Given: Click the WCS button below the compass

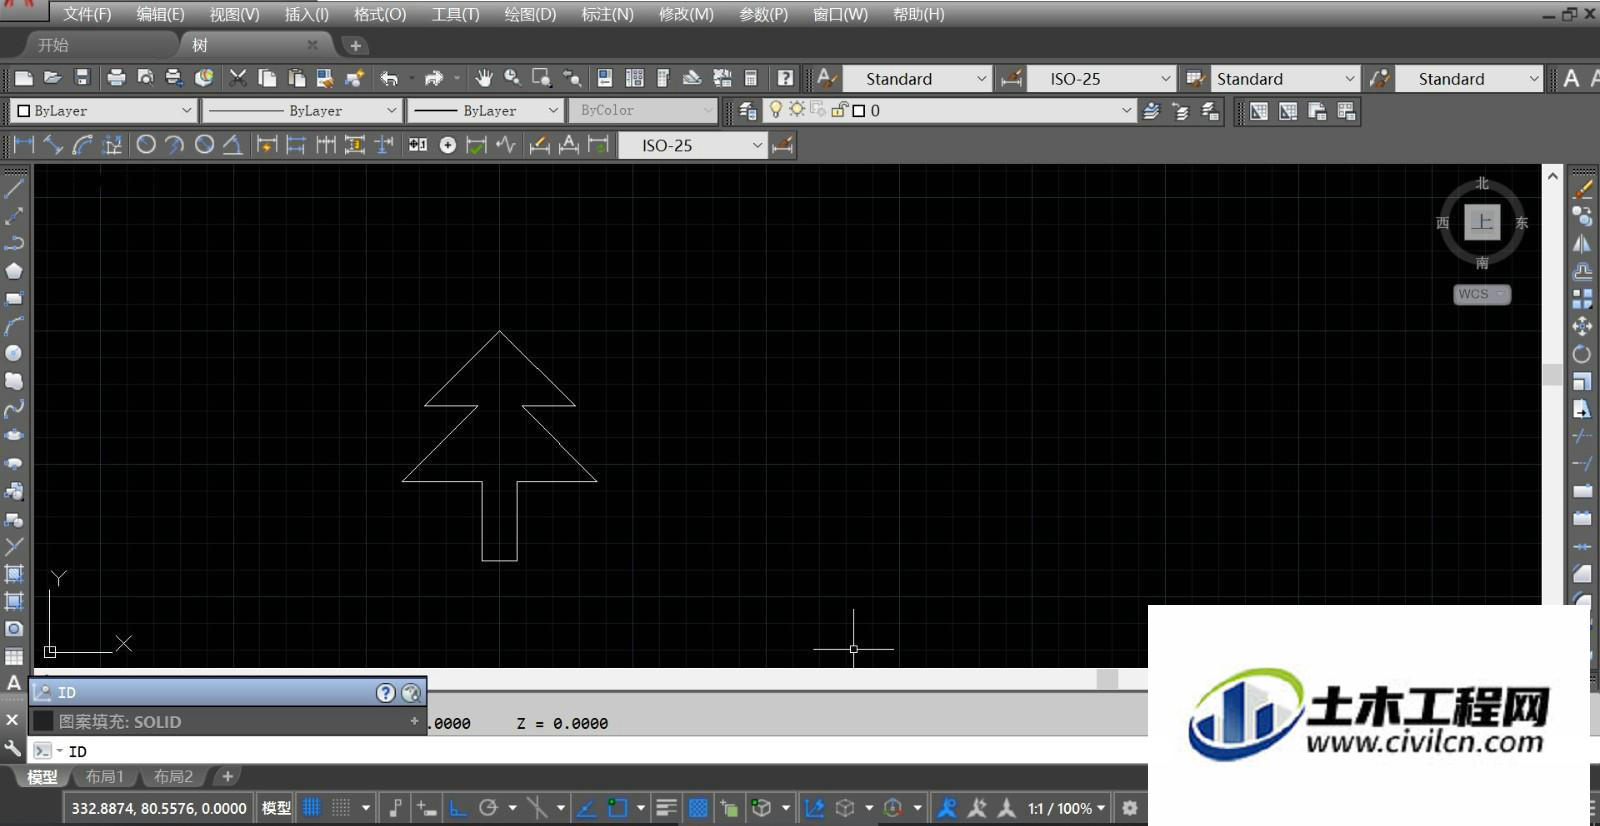Looking at the screenshot, I should point(1481,294).
